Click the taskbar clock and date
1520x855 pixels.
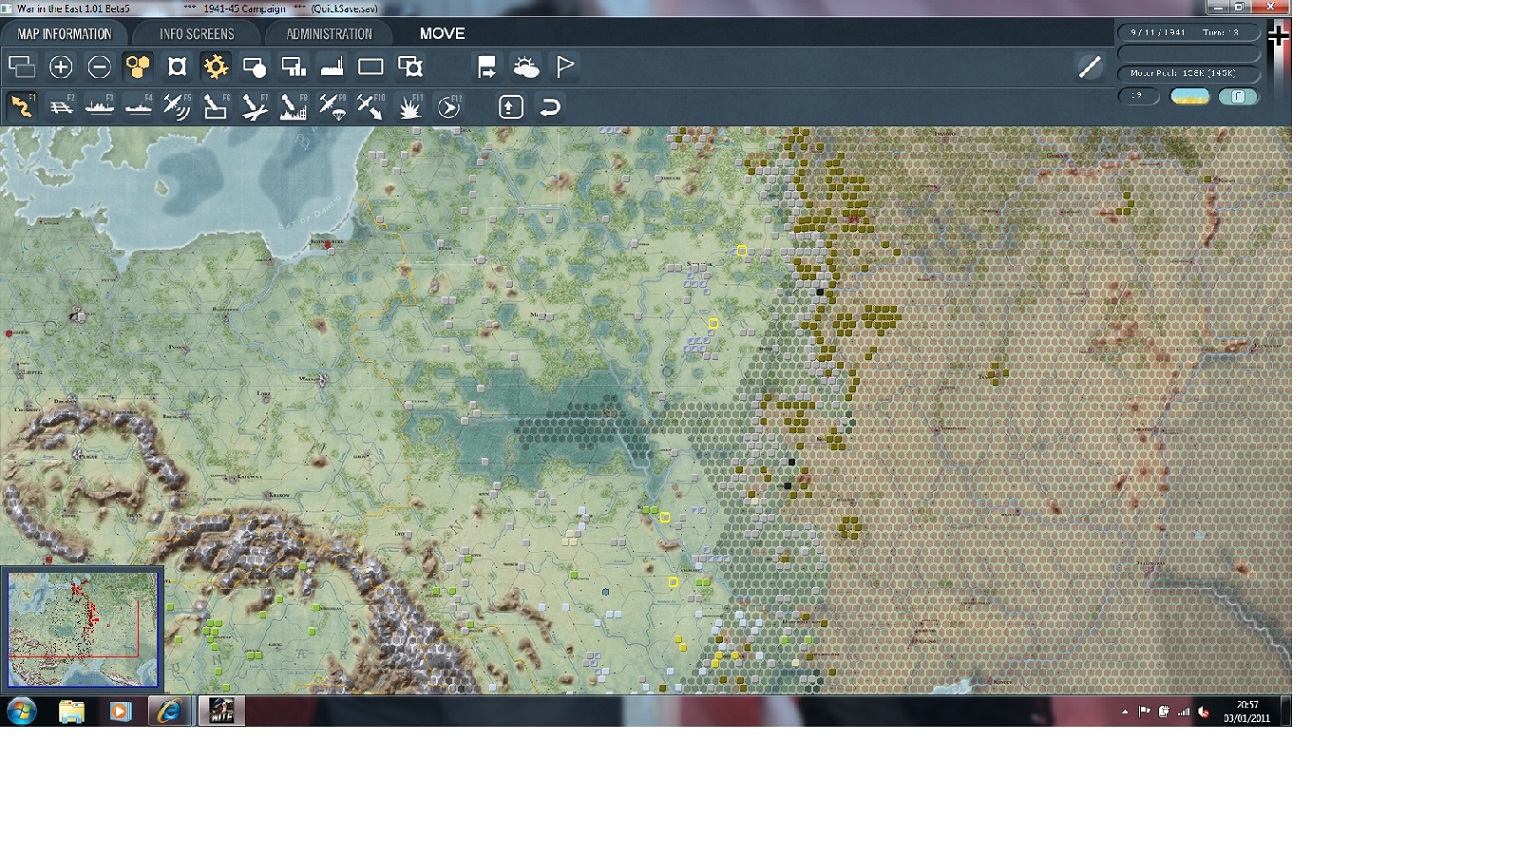(x=1247, y=711)
